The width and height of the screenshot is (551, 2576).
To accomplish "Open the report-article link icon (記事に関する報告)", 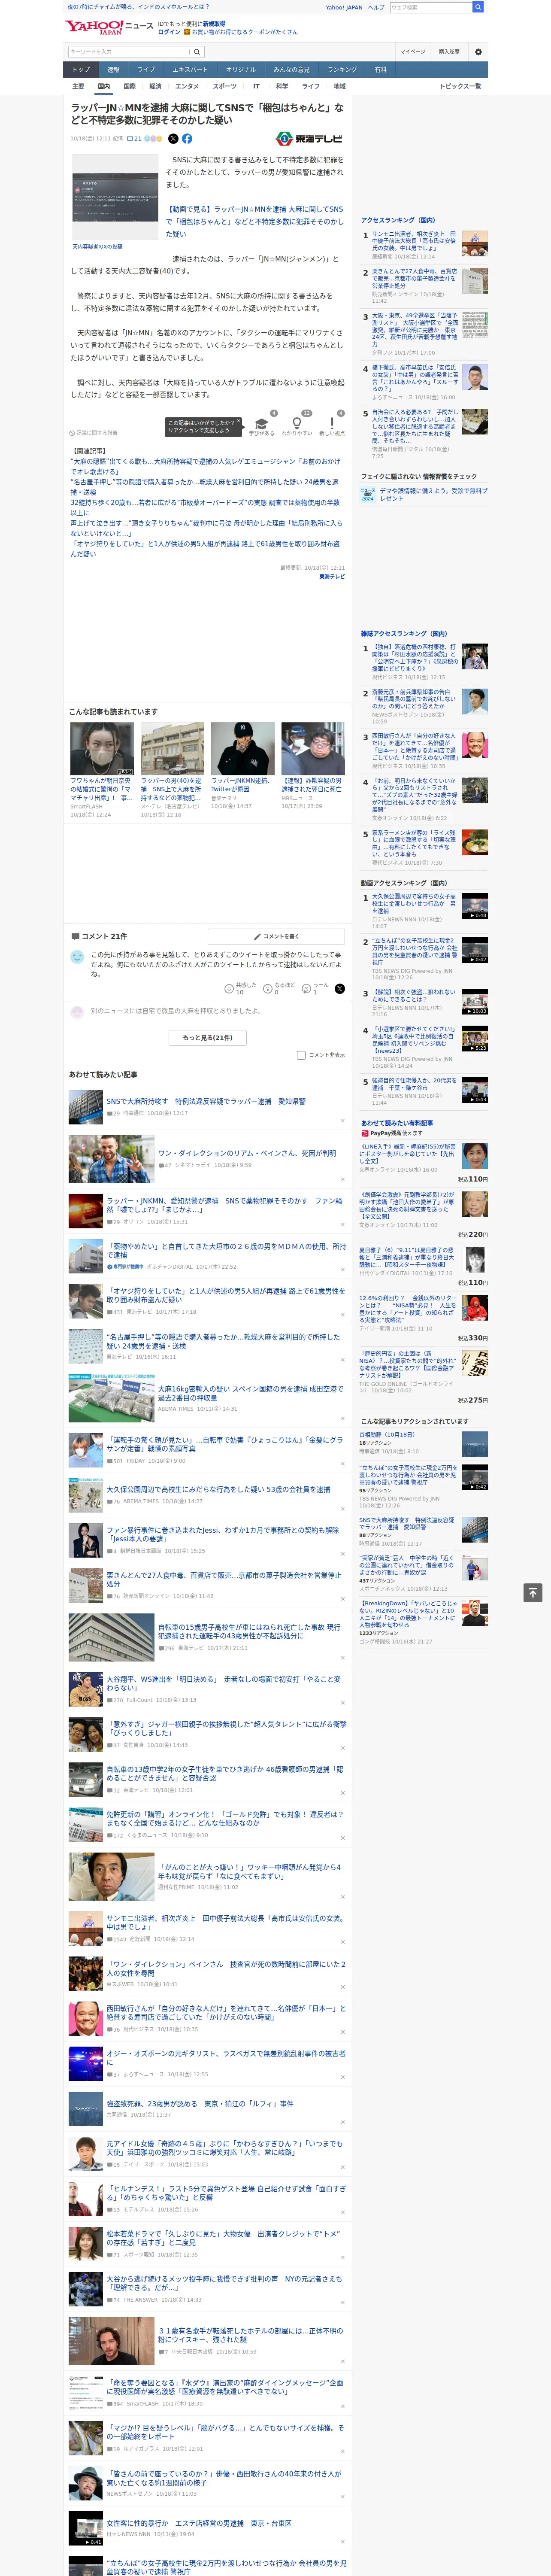I will [94, 433].
